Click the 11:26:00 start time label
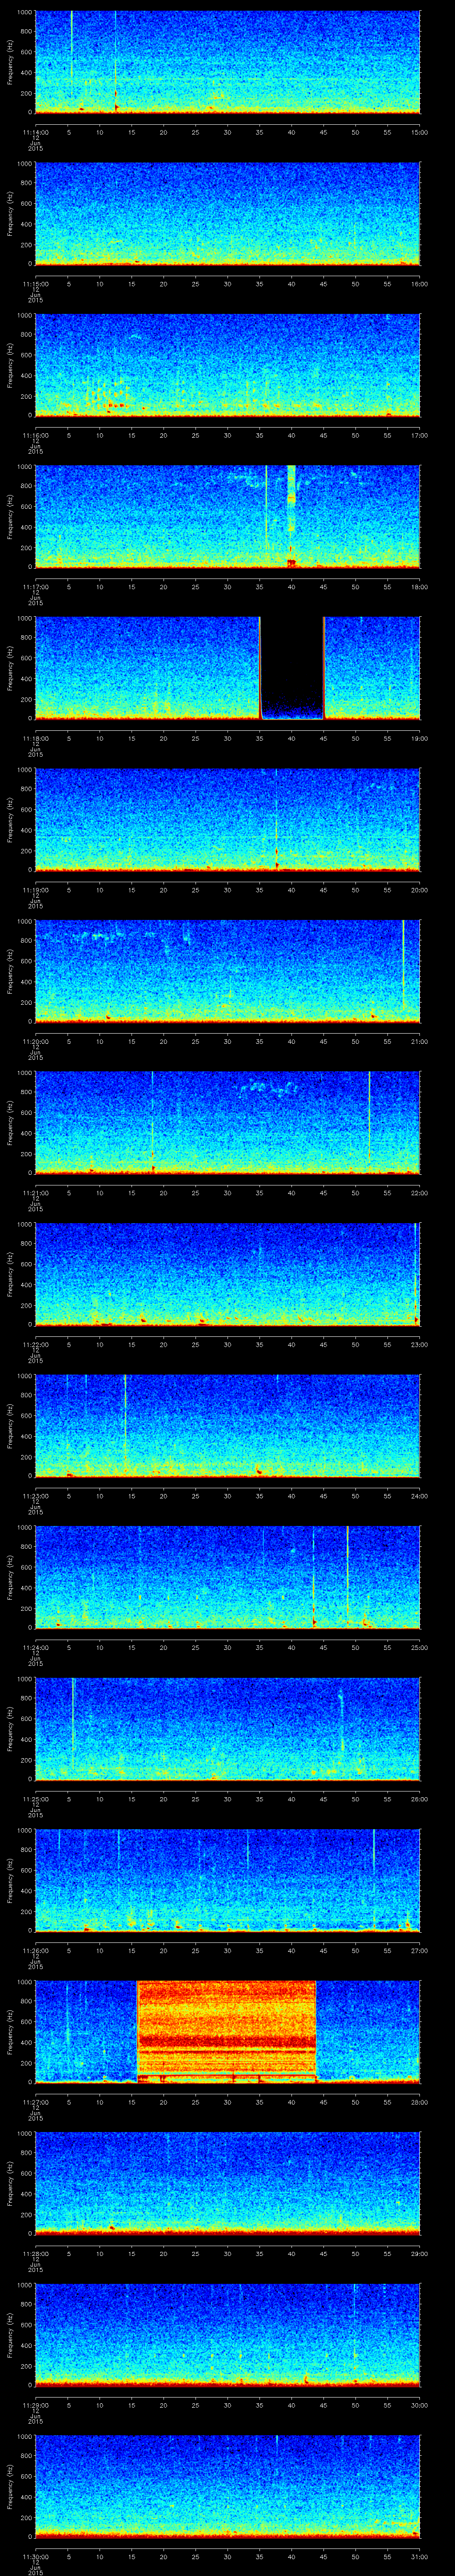Viewport: 455px width, 2576px height. click(35, 1951)
